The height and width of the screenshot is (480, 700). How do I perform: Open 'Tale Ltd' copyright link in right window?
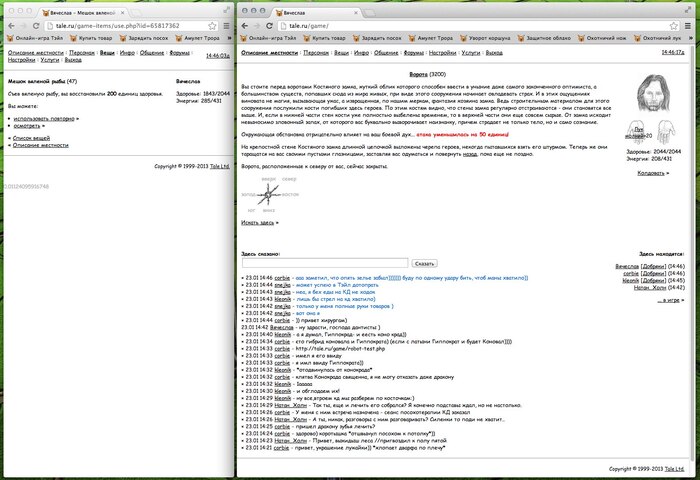click(674, 469)
